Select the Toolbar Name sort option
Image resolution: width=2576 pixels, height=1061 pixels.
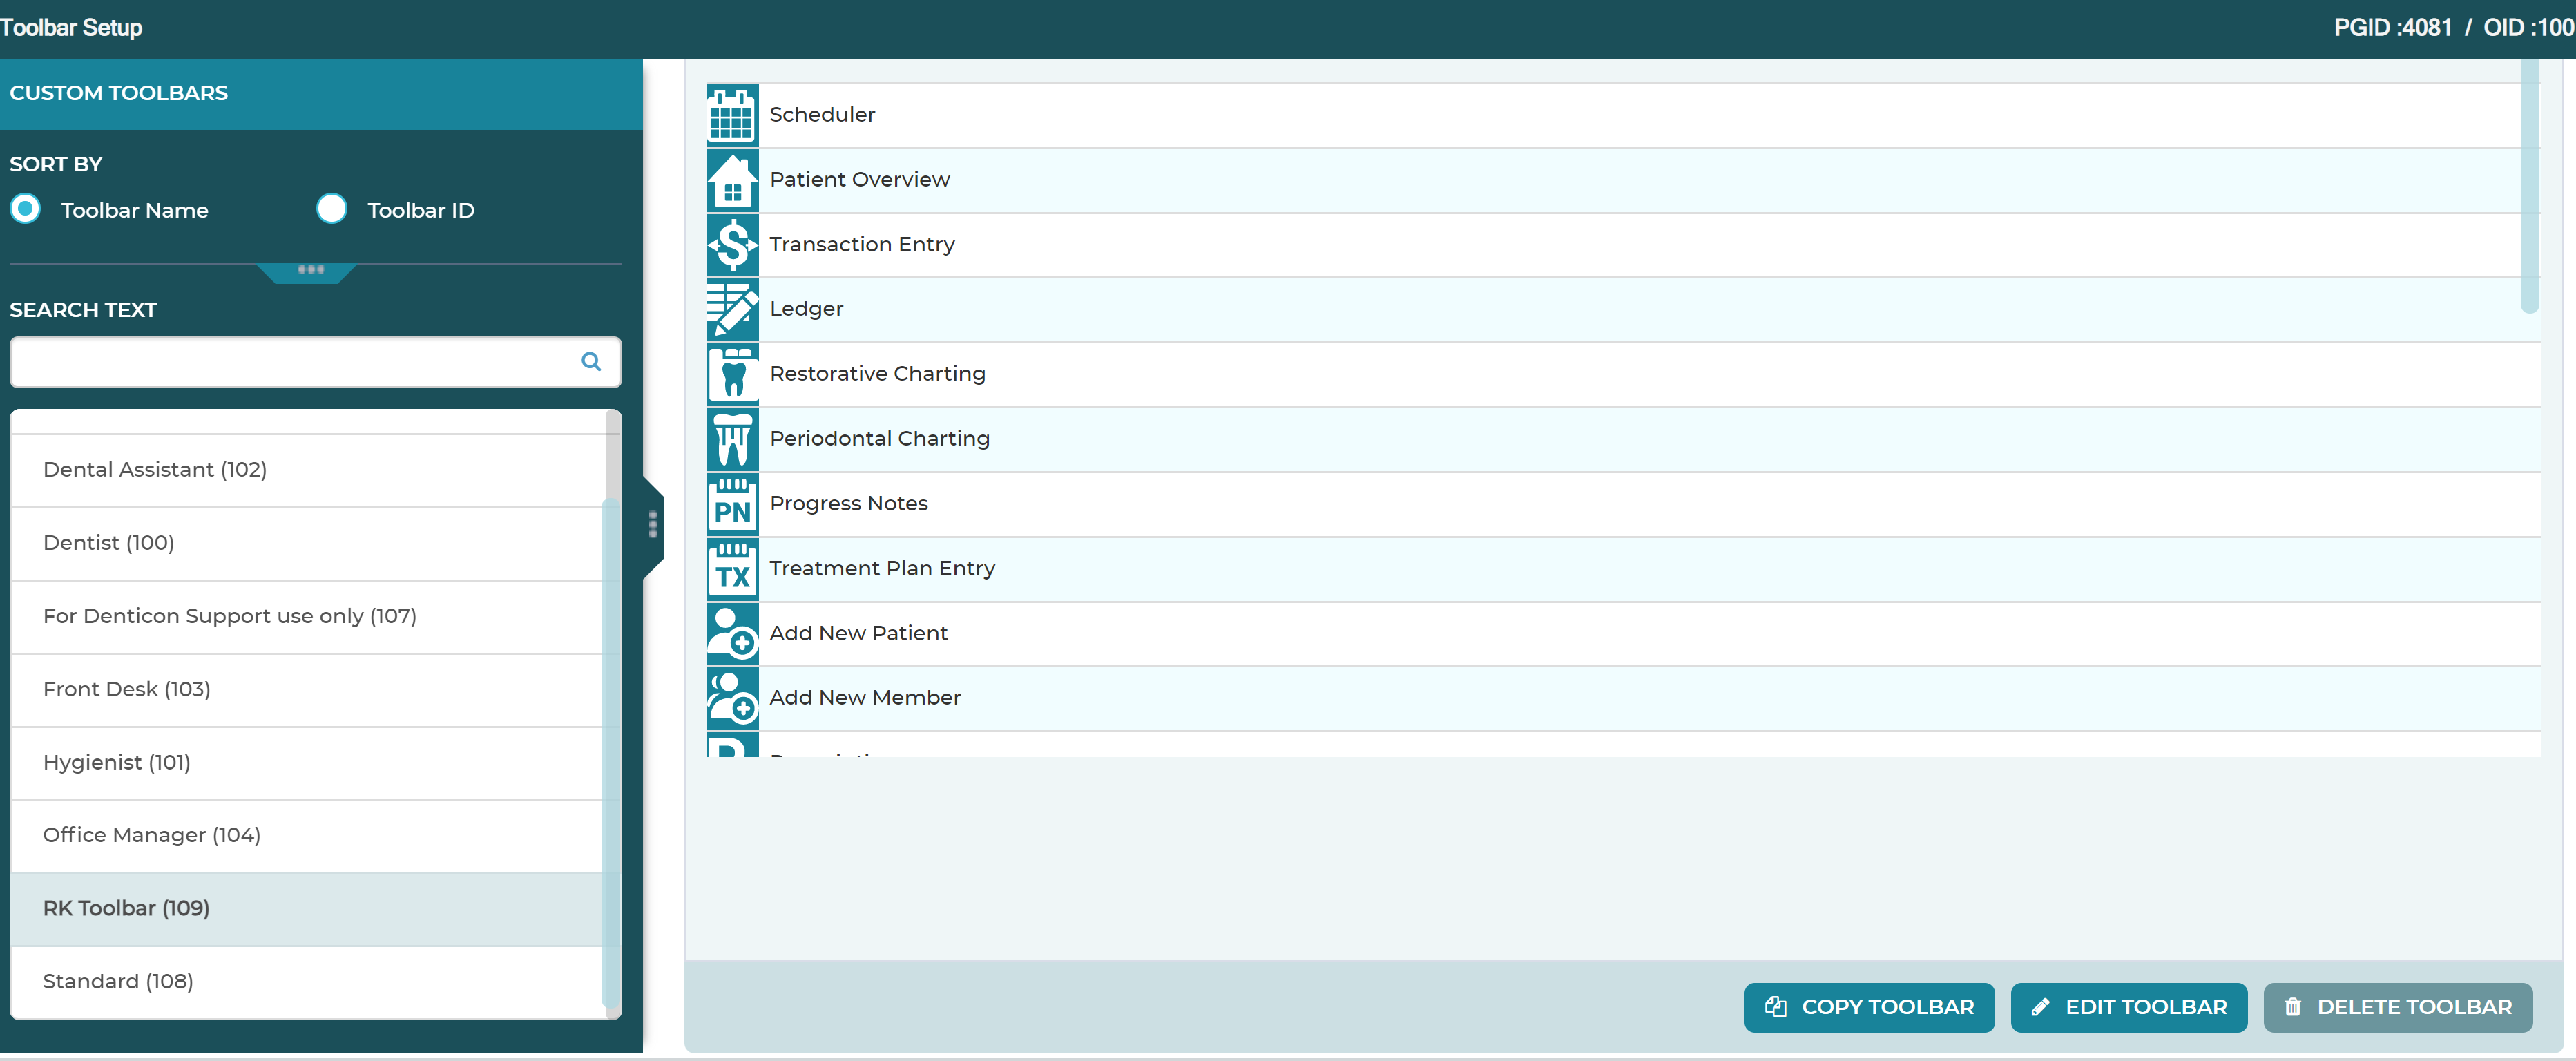coord(26,209)
